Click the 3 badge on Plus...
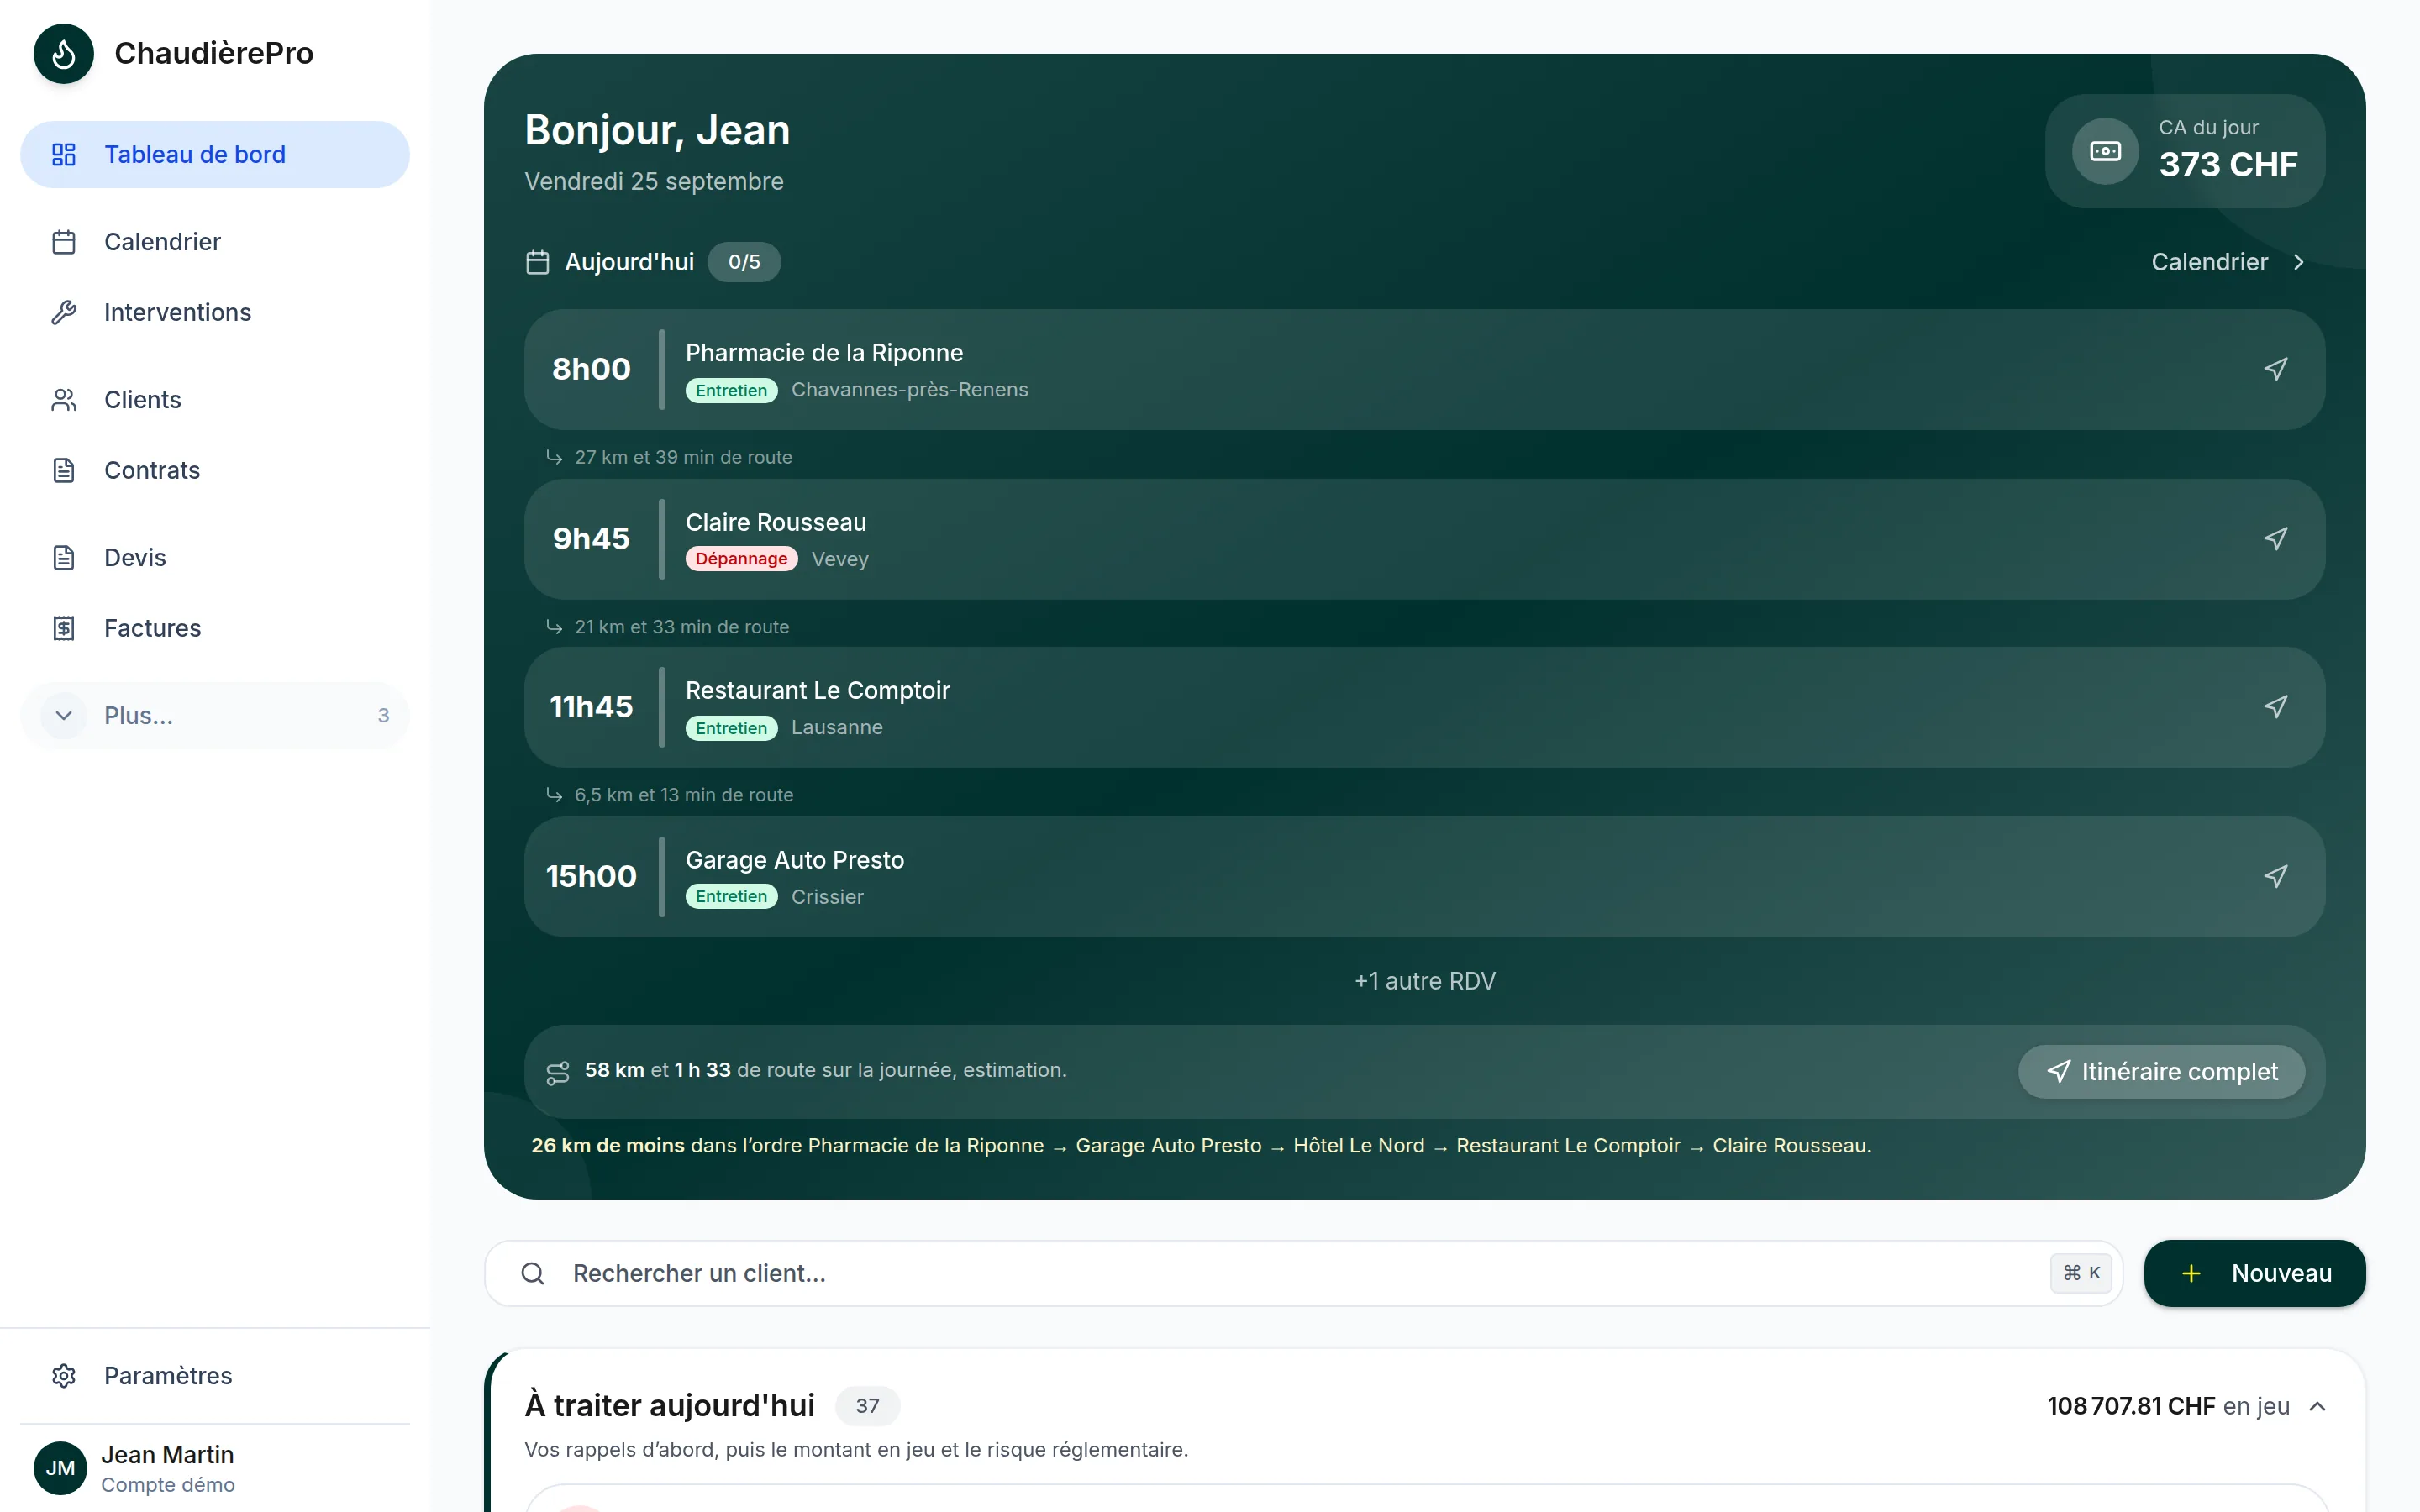This screenshot has height=1512, width=2420. (x=383, y=716)
